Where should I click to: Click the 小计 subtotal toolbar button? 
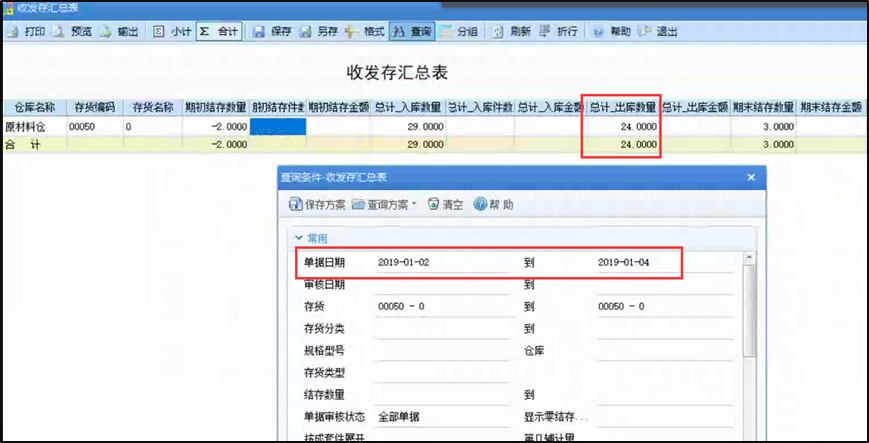click(172, 32)
